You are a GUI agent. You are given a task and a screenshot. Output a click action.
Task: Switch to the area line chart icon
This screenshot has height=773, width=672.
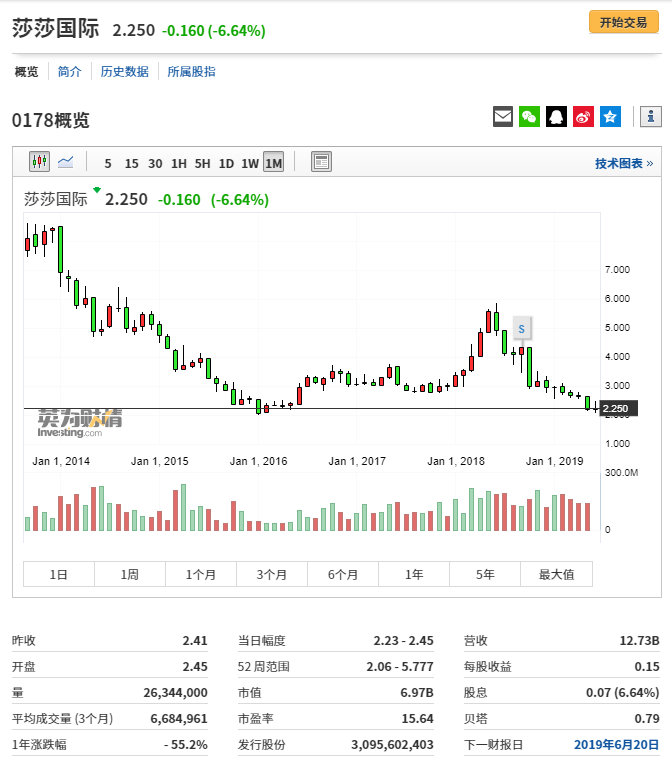(66, 162)
